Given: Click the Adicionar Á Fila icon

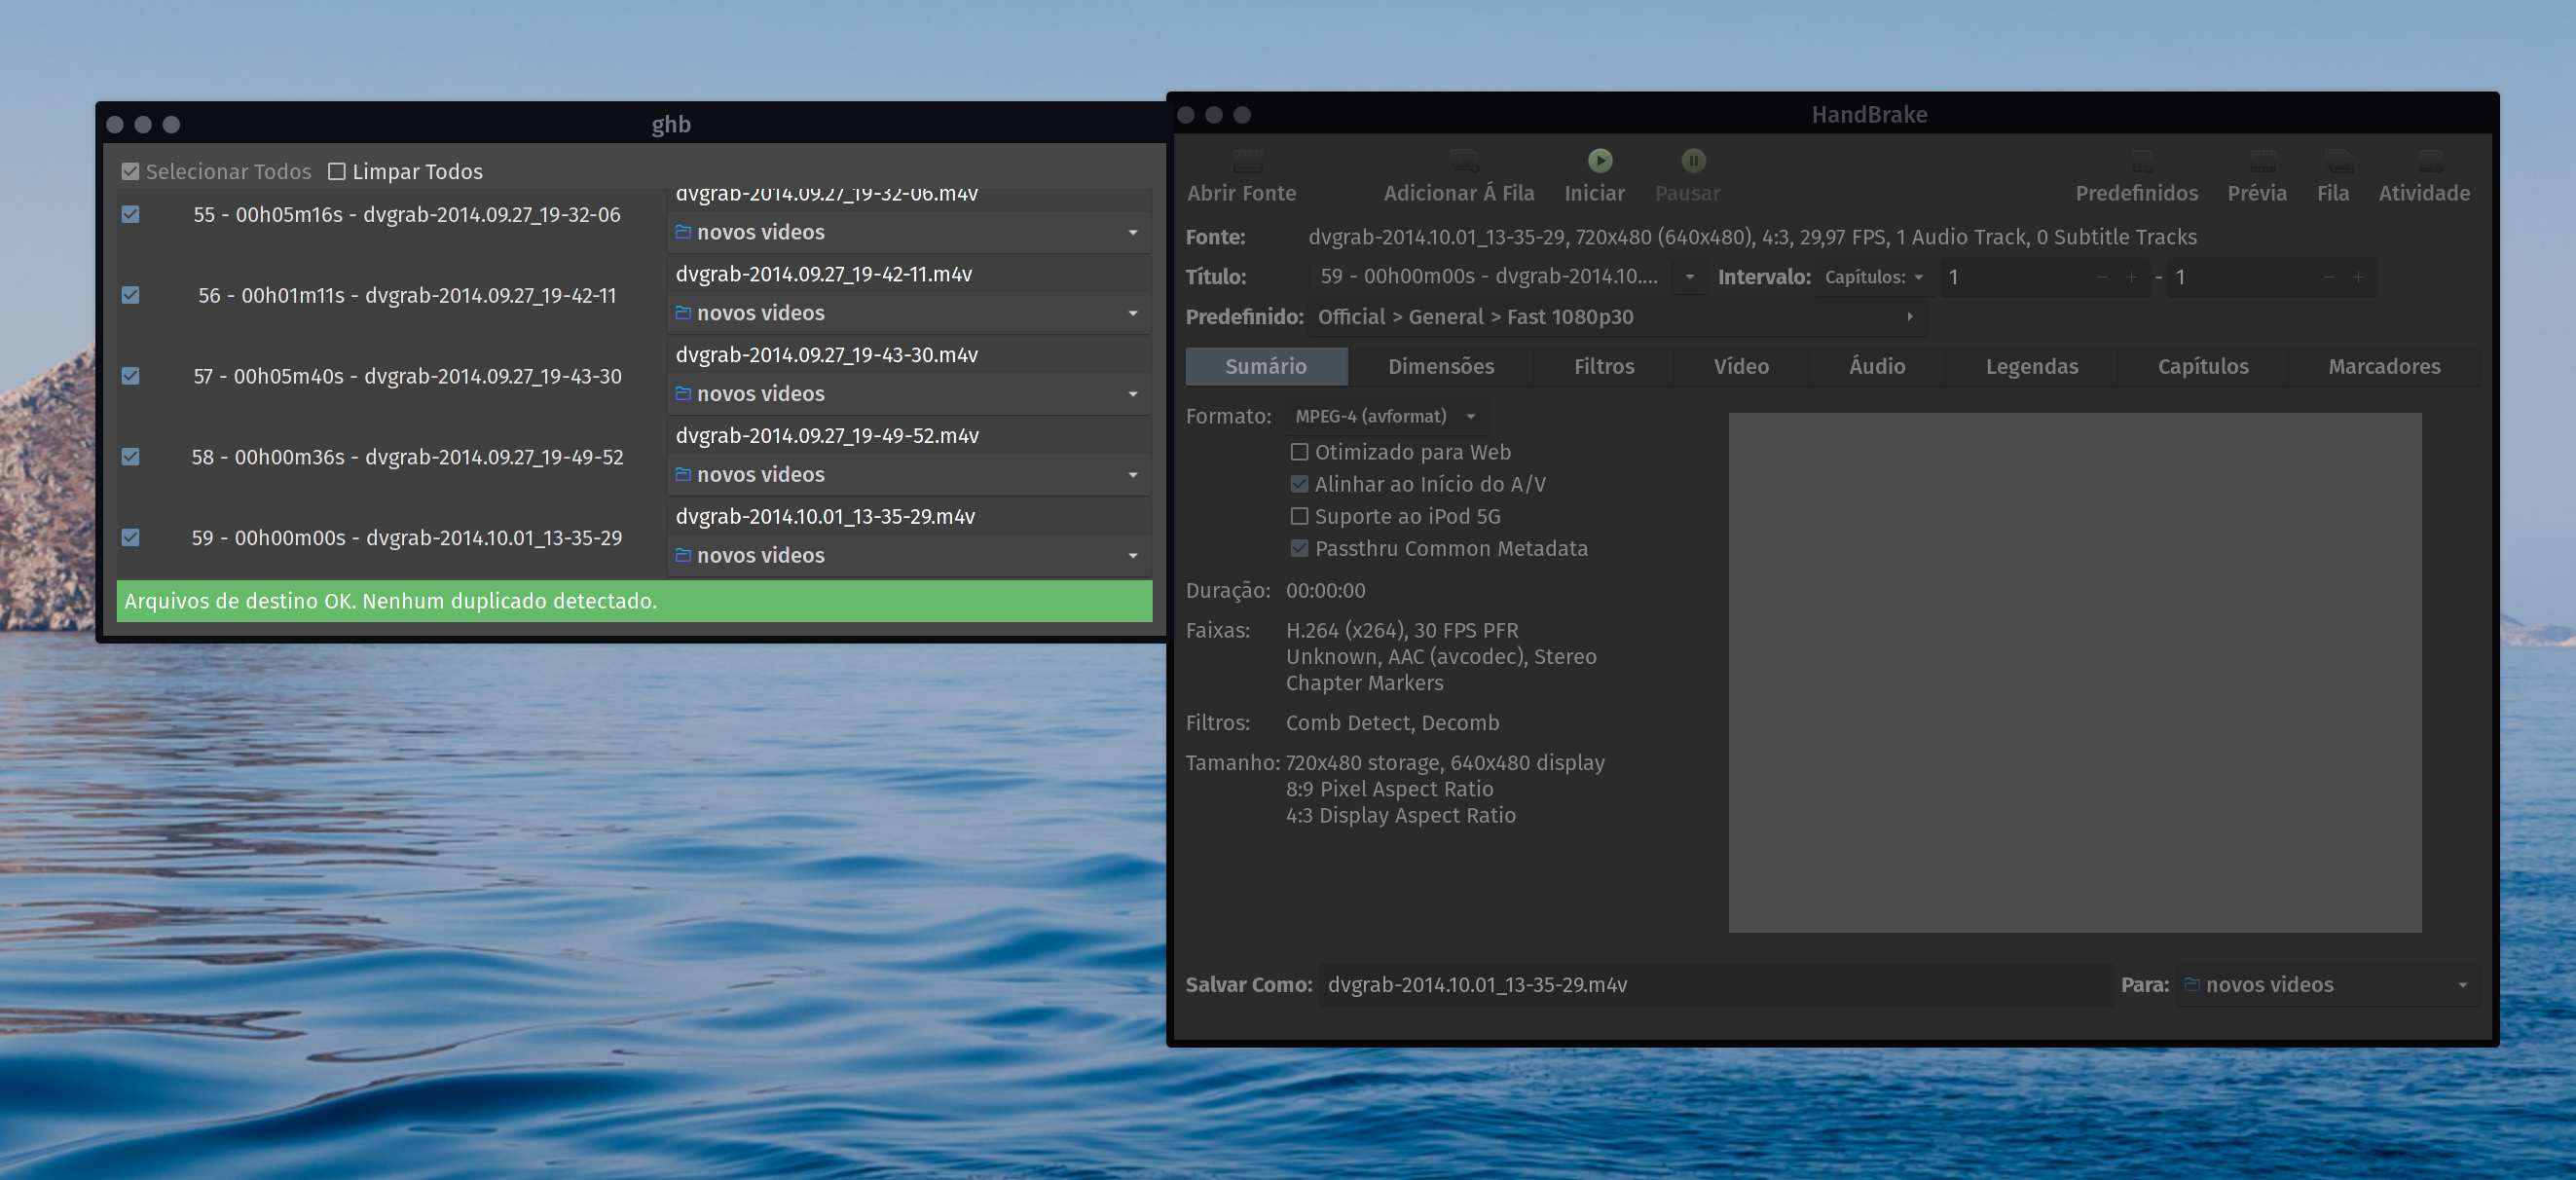Looking at the screenshot, I should pyautogui.click(x=1463, y=161).
